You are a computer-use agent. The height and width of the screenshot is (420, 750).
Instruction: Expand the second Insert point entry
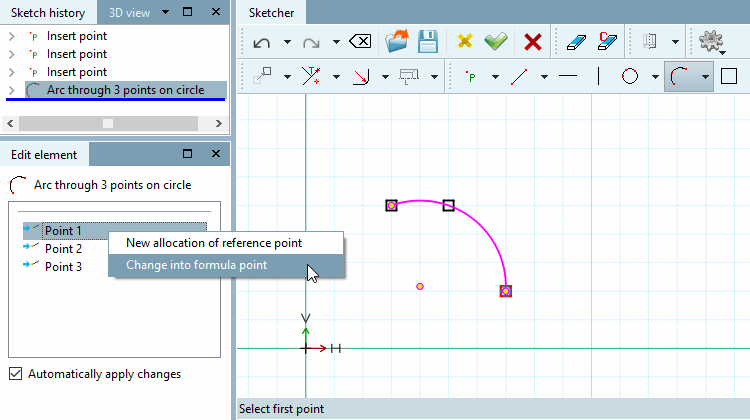[x=12, y=54]
